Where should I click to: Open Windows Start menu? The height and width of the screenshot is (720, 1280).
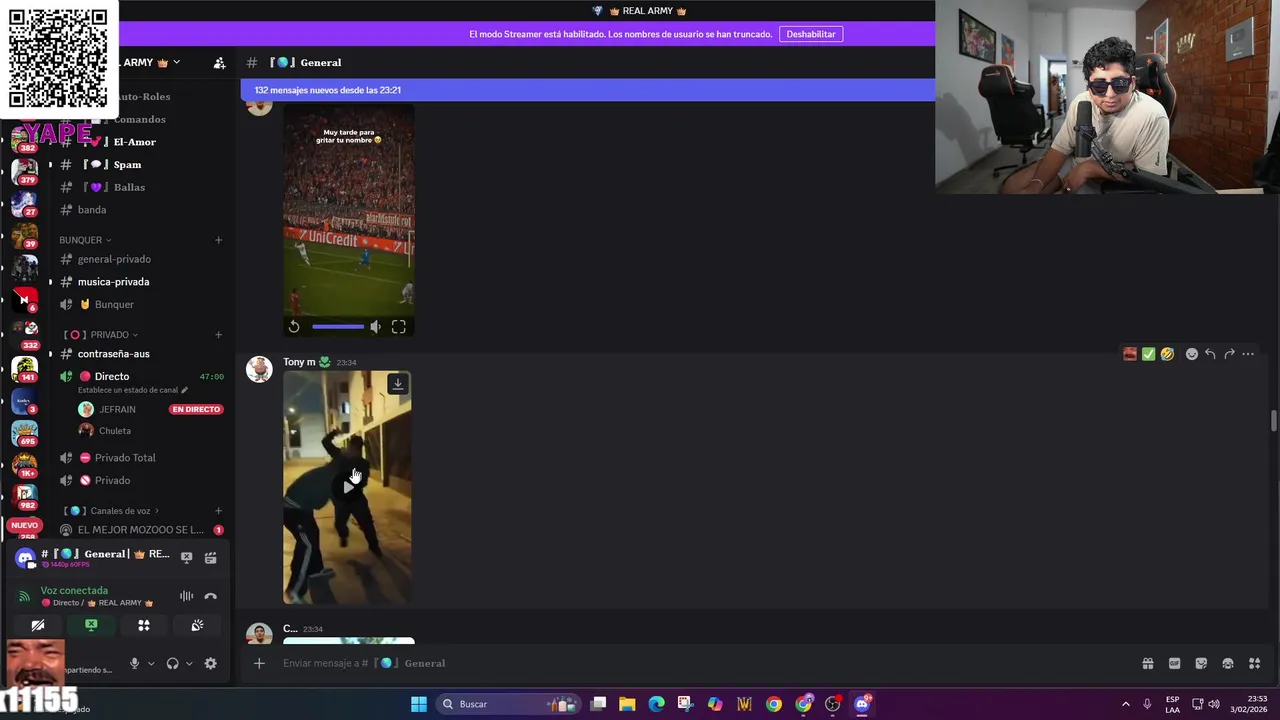click(x=419, y=704)
